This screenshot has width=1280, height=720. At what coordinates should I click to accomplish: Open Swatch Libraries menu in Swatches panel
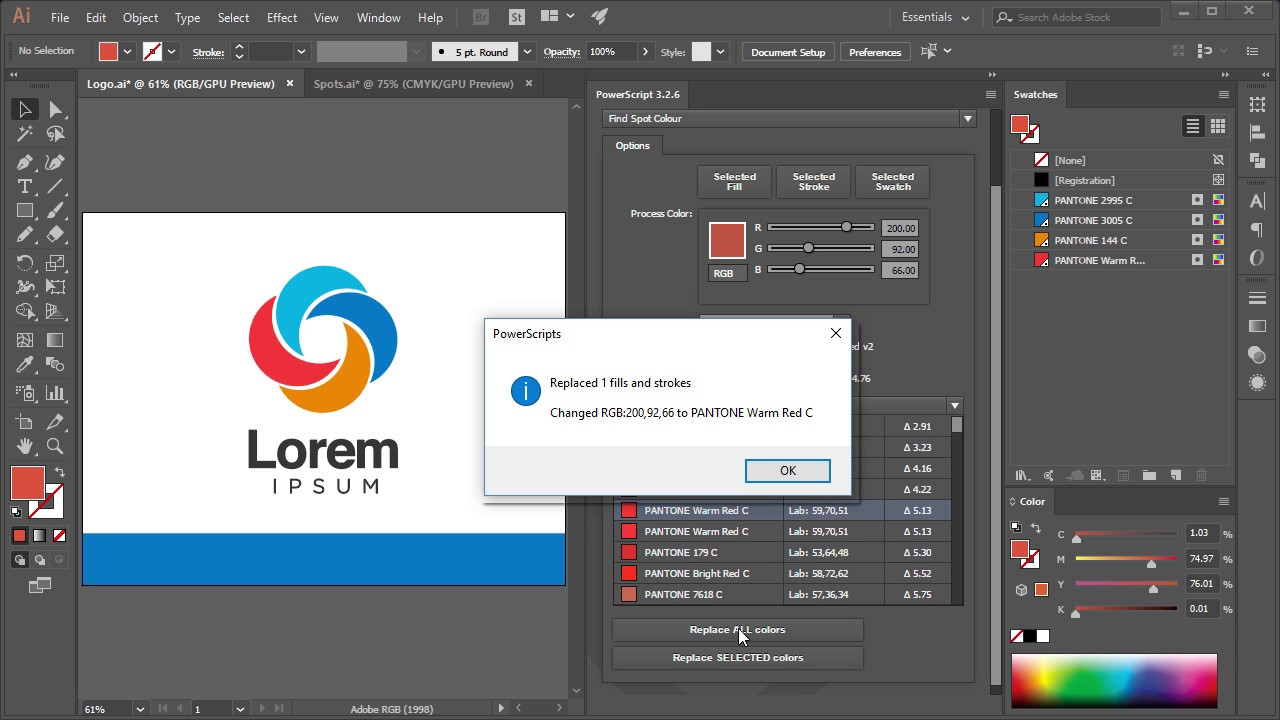click(1022, 476)
